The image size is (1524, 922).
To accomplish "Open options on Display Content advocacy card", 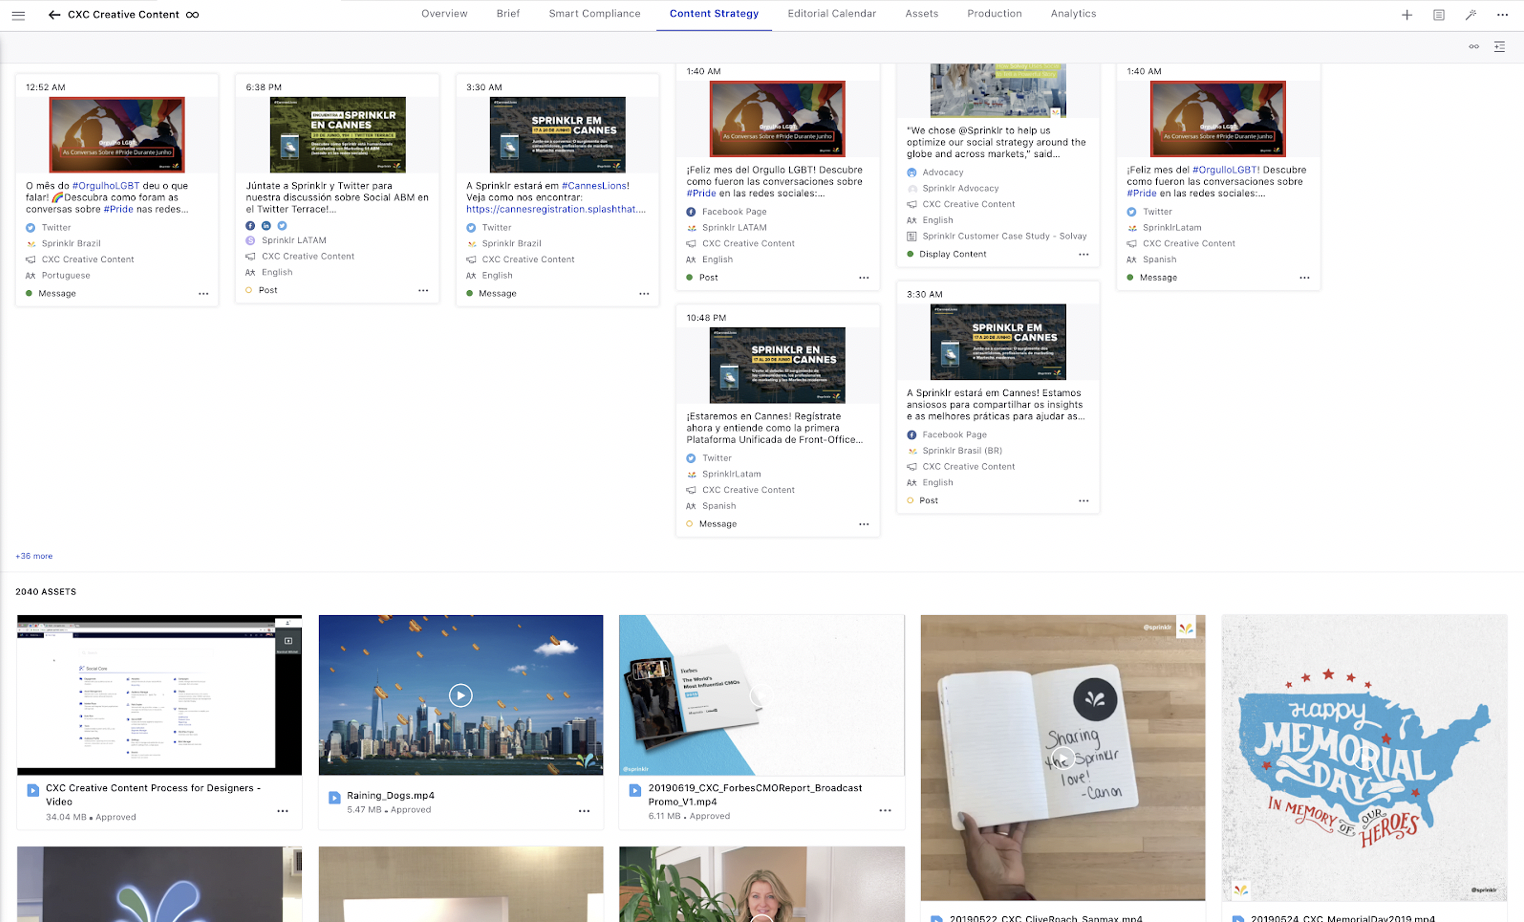I will 1084,255.
